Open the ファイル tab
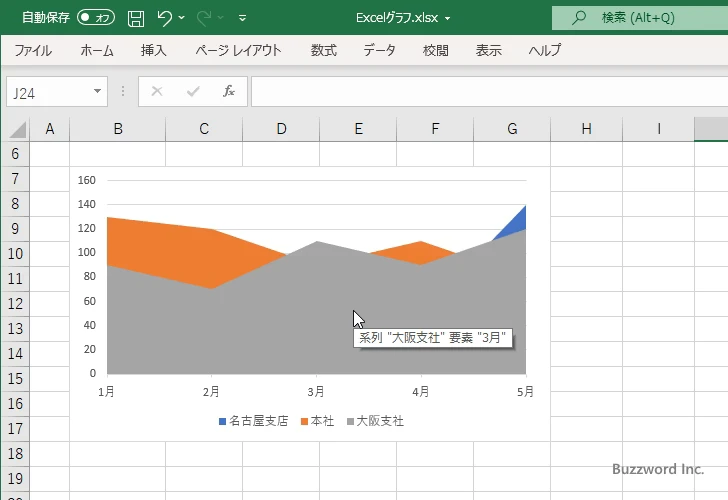The image size is (728, 500). 33,50
